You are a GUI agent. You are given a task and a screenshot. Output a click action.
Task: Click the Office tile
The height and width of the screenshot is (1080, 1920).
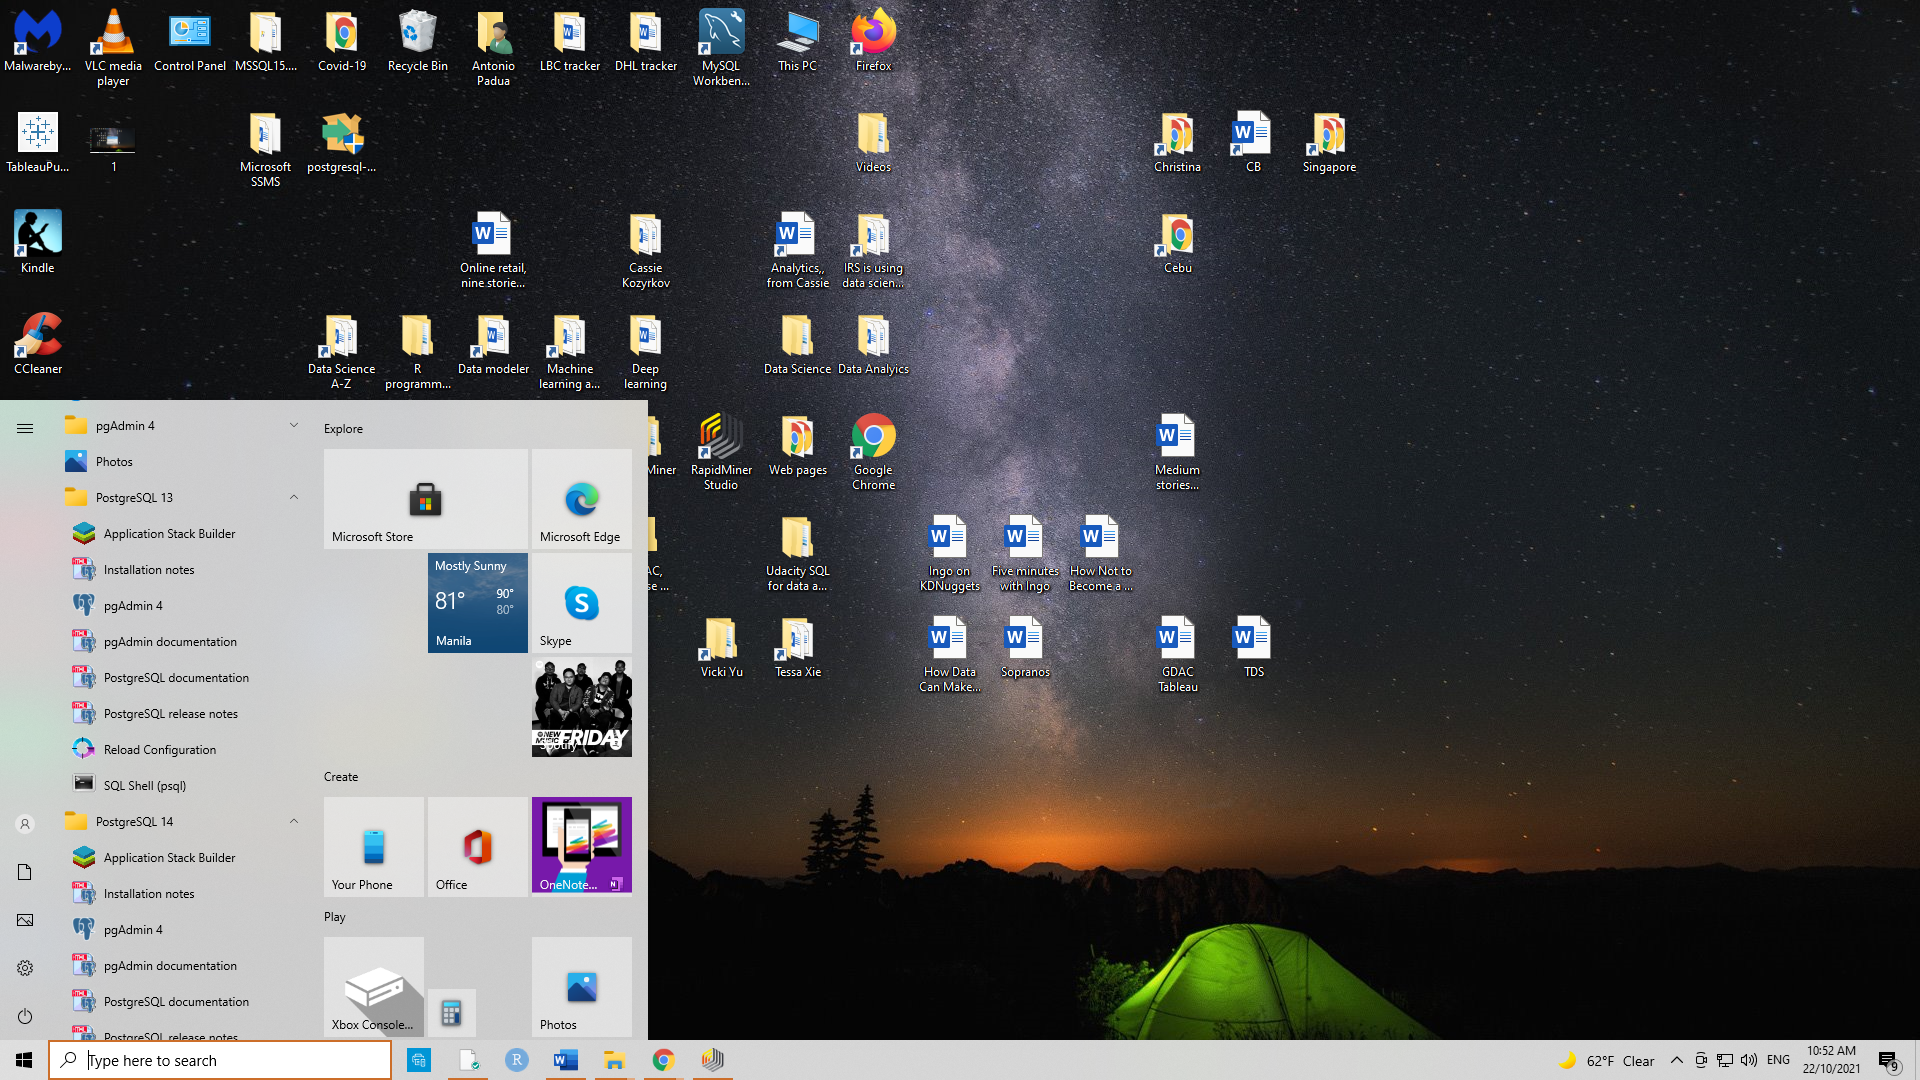(x=477, y=846)
